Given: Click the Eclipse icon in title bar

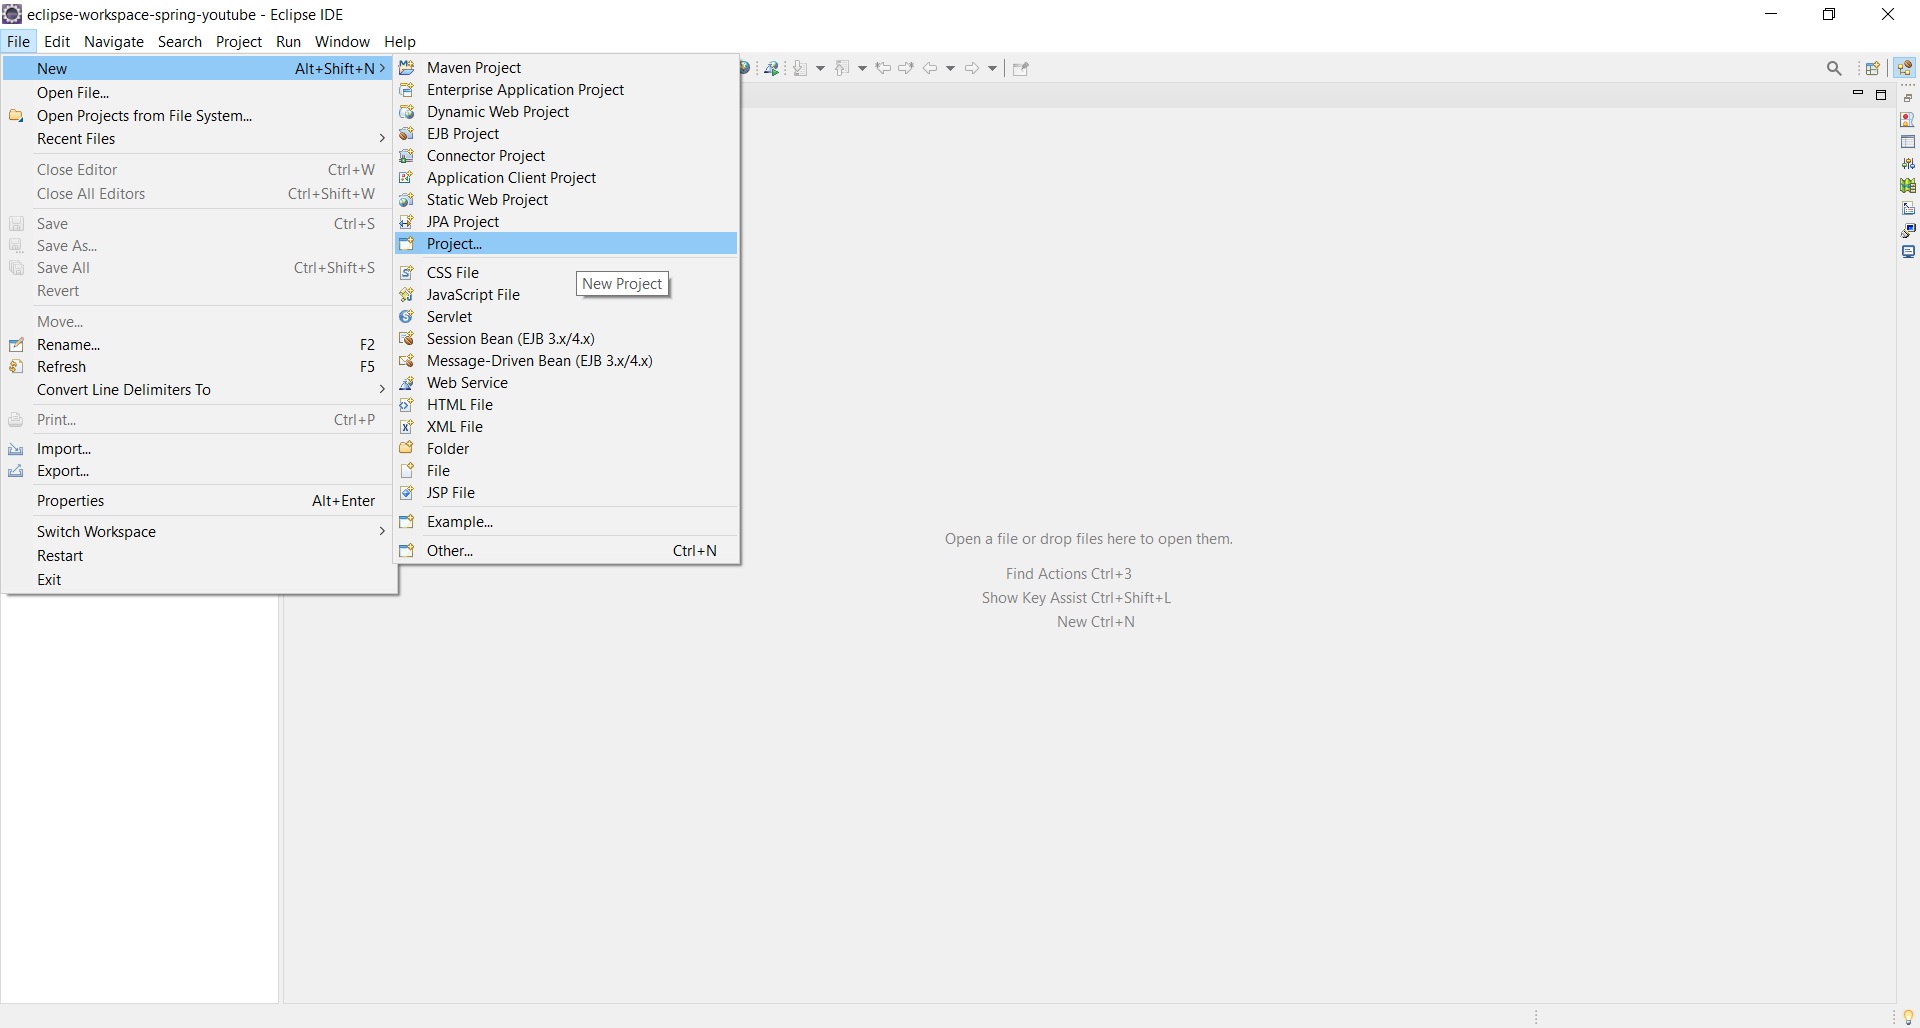Looking at the screenshot, I should click(x=12, y=14).
